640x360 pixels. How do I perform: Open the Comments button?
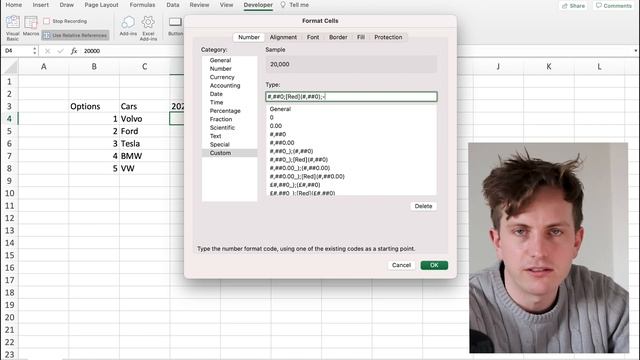(x=613, y=6)
